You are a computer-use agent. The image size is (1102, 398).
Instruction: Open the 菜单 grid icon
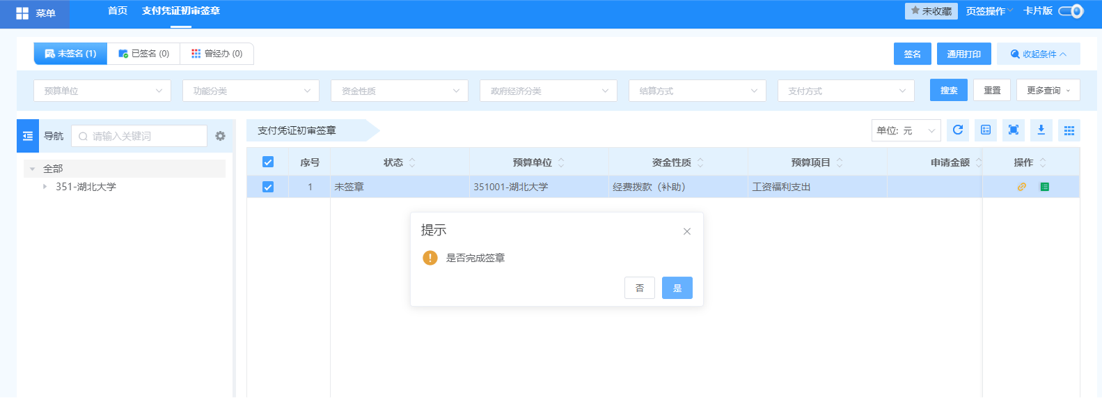(22, 13)
